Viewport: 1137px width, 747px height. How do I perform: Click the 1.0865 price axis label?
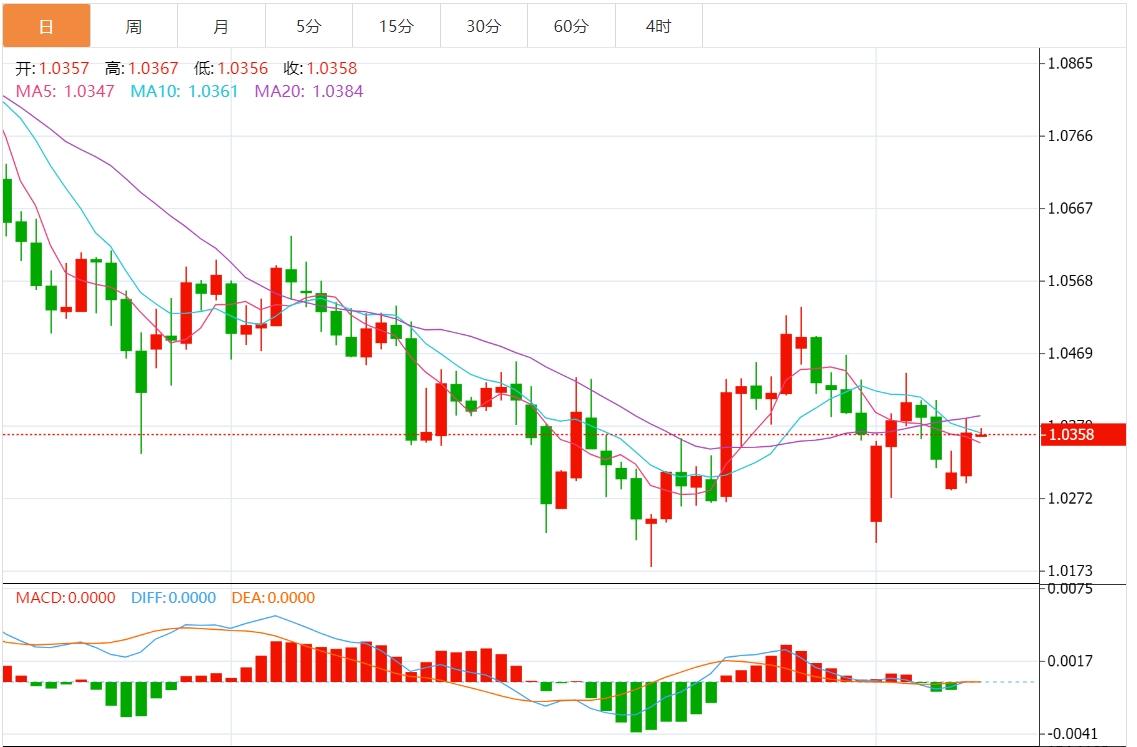(1070, 63)
